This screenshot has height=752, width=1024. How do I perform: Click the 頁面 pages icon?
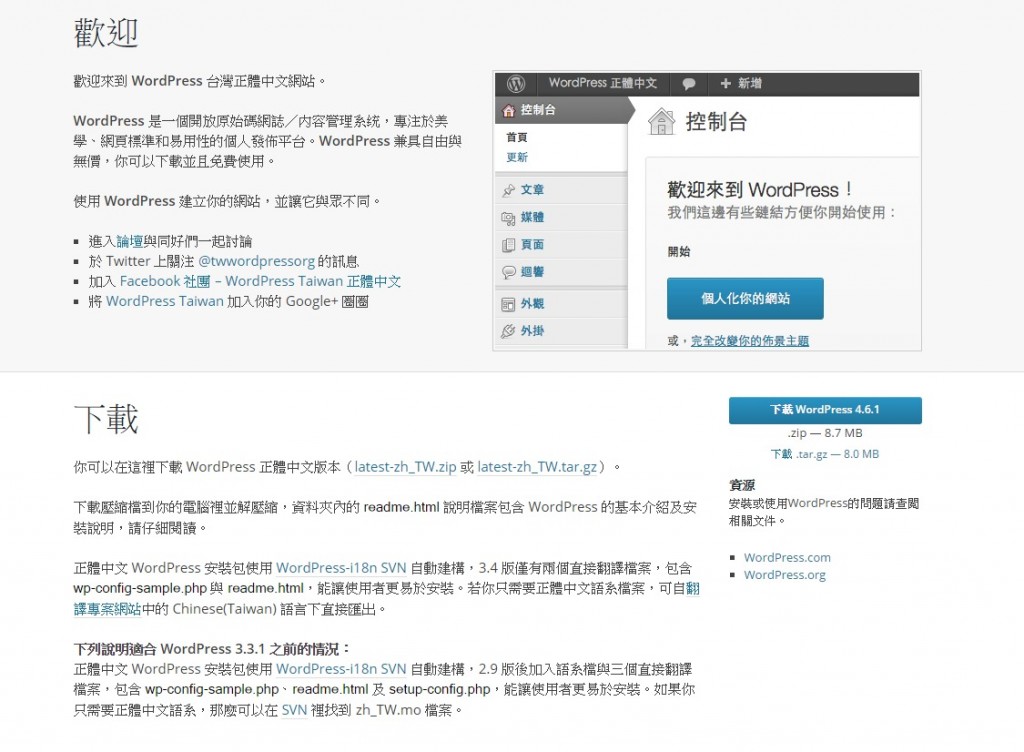click(509, 245)
